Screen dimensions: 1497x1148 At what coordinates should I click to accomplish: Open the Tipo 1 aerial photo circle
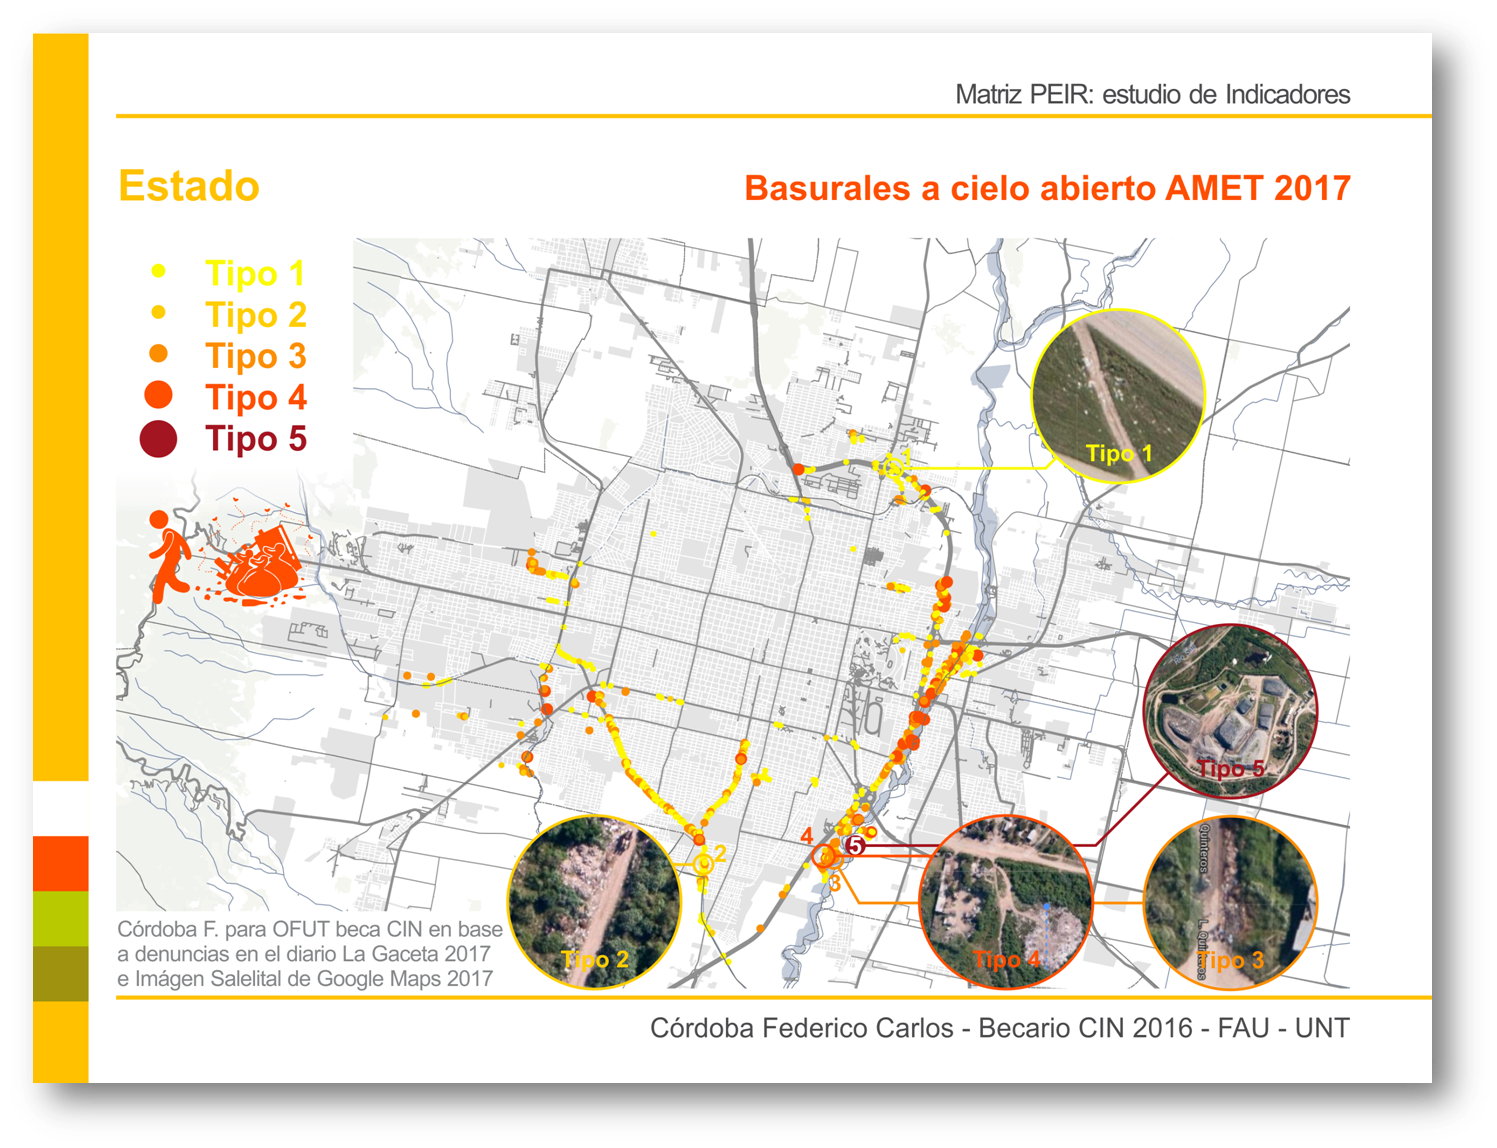pos(1118,396)
